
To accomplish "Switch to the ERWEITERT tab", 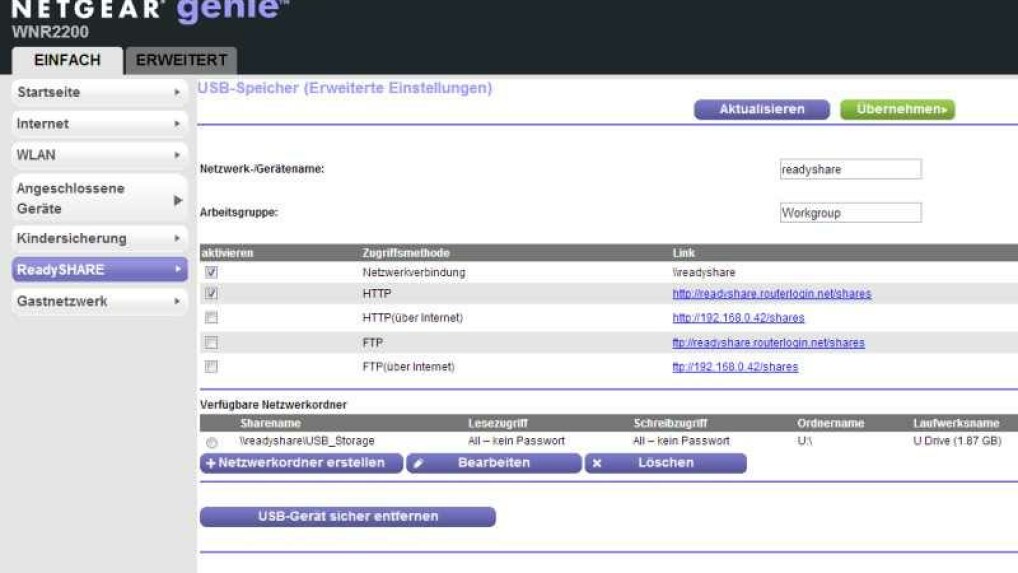I will tap(181, 60).
